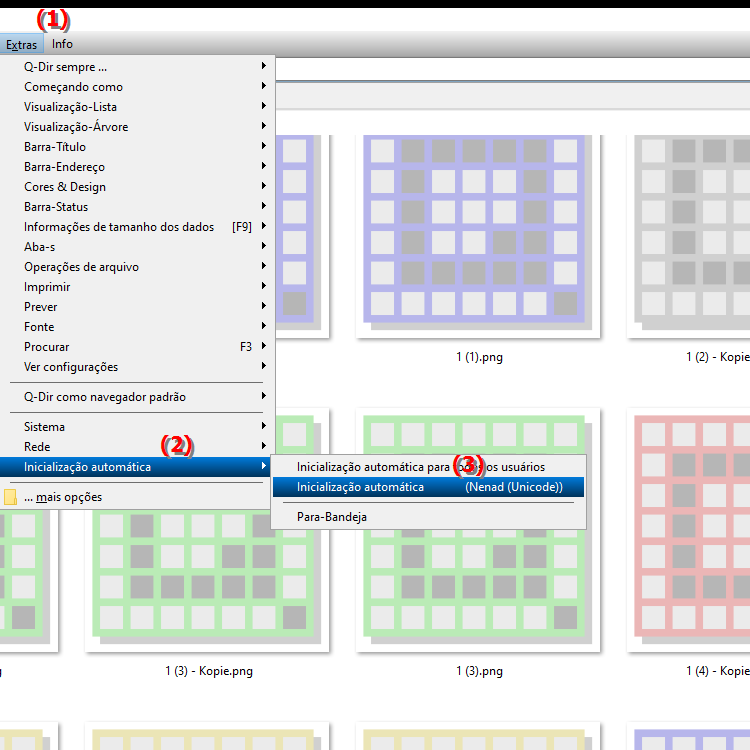Open 'Visualização-Lista' submenu
Screen dimensions: 750x750
(x=137, y=107)
